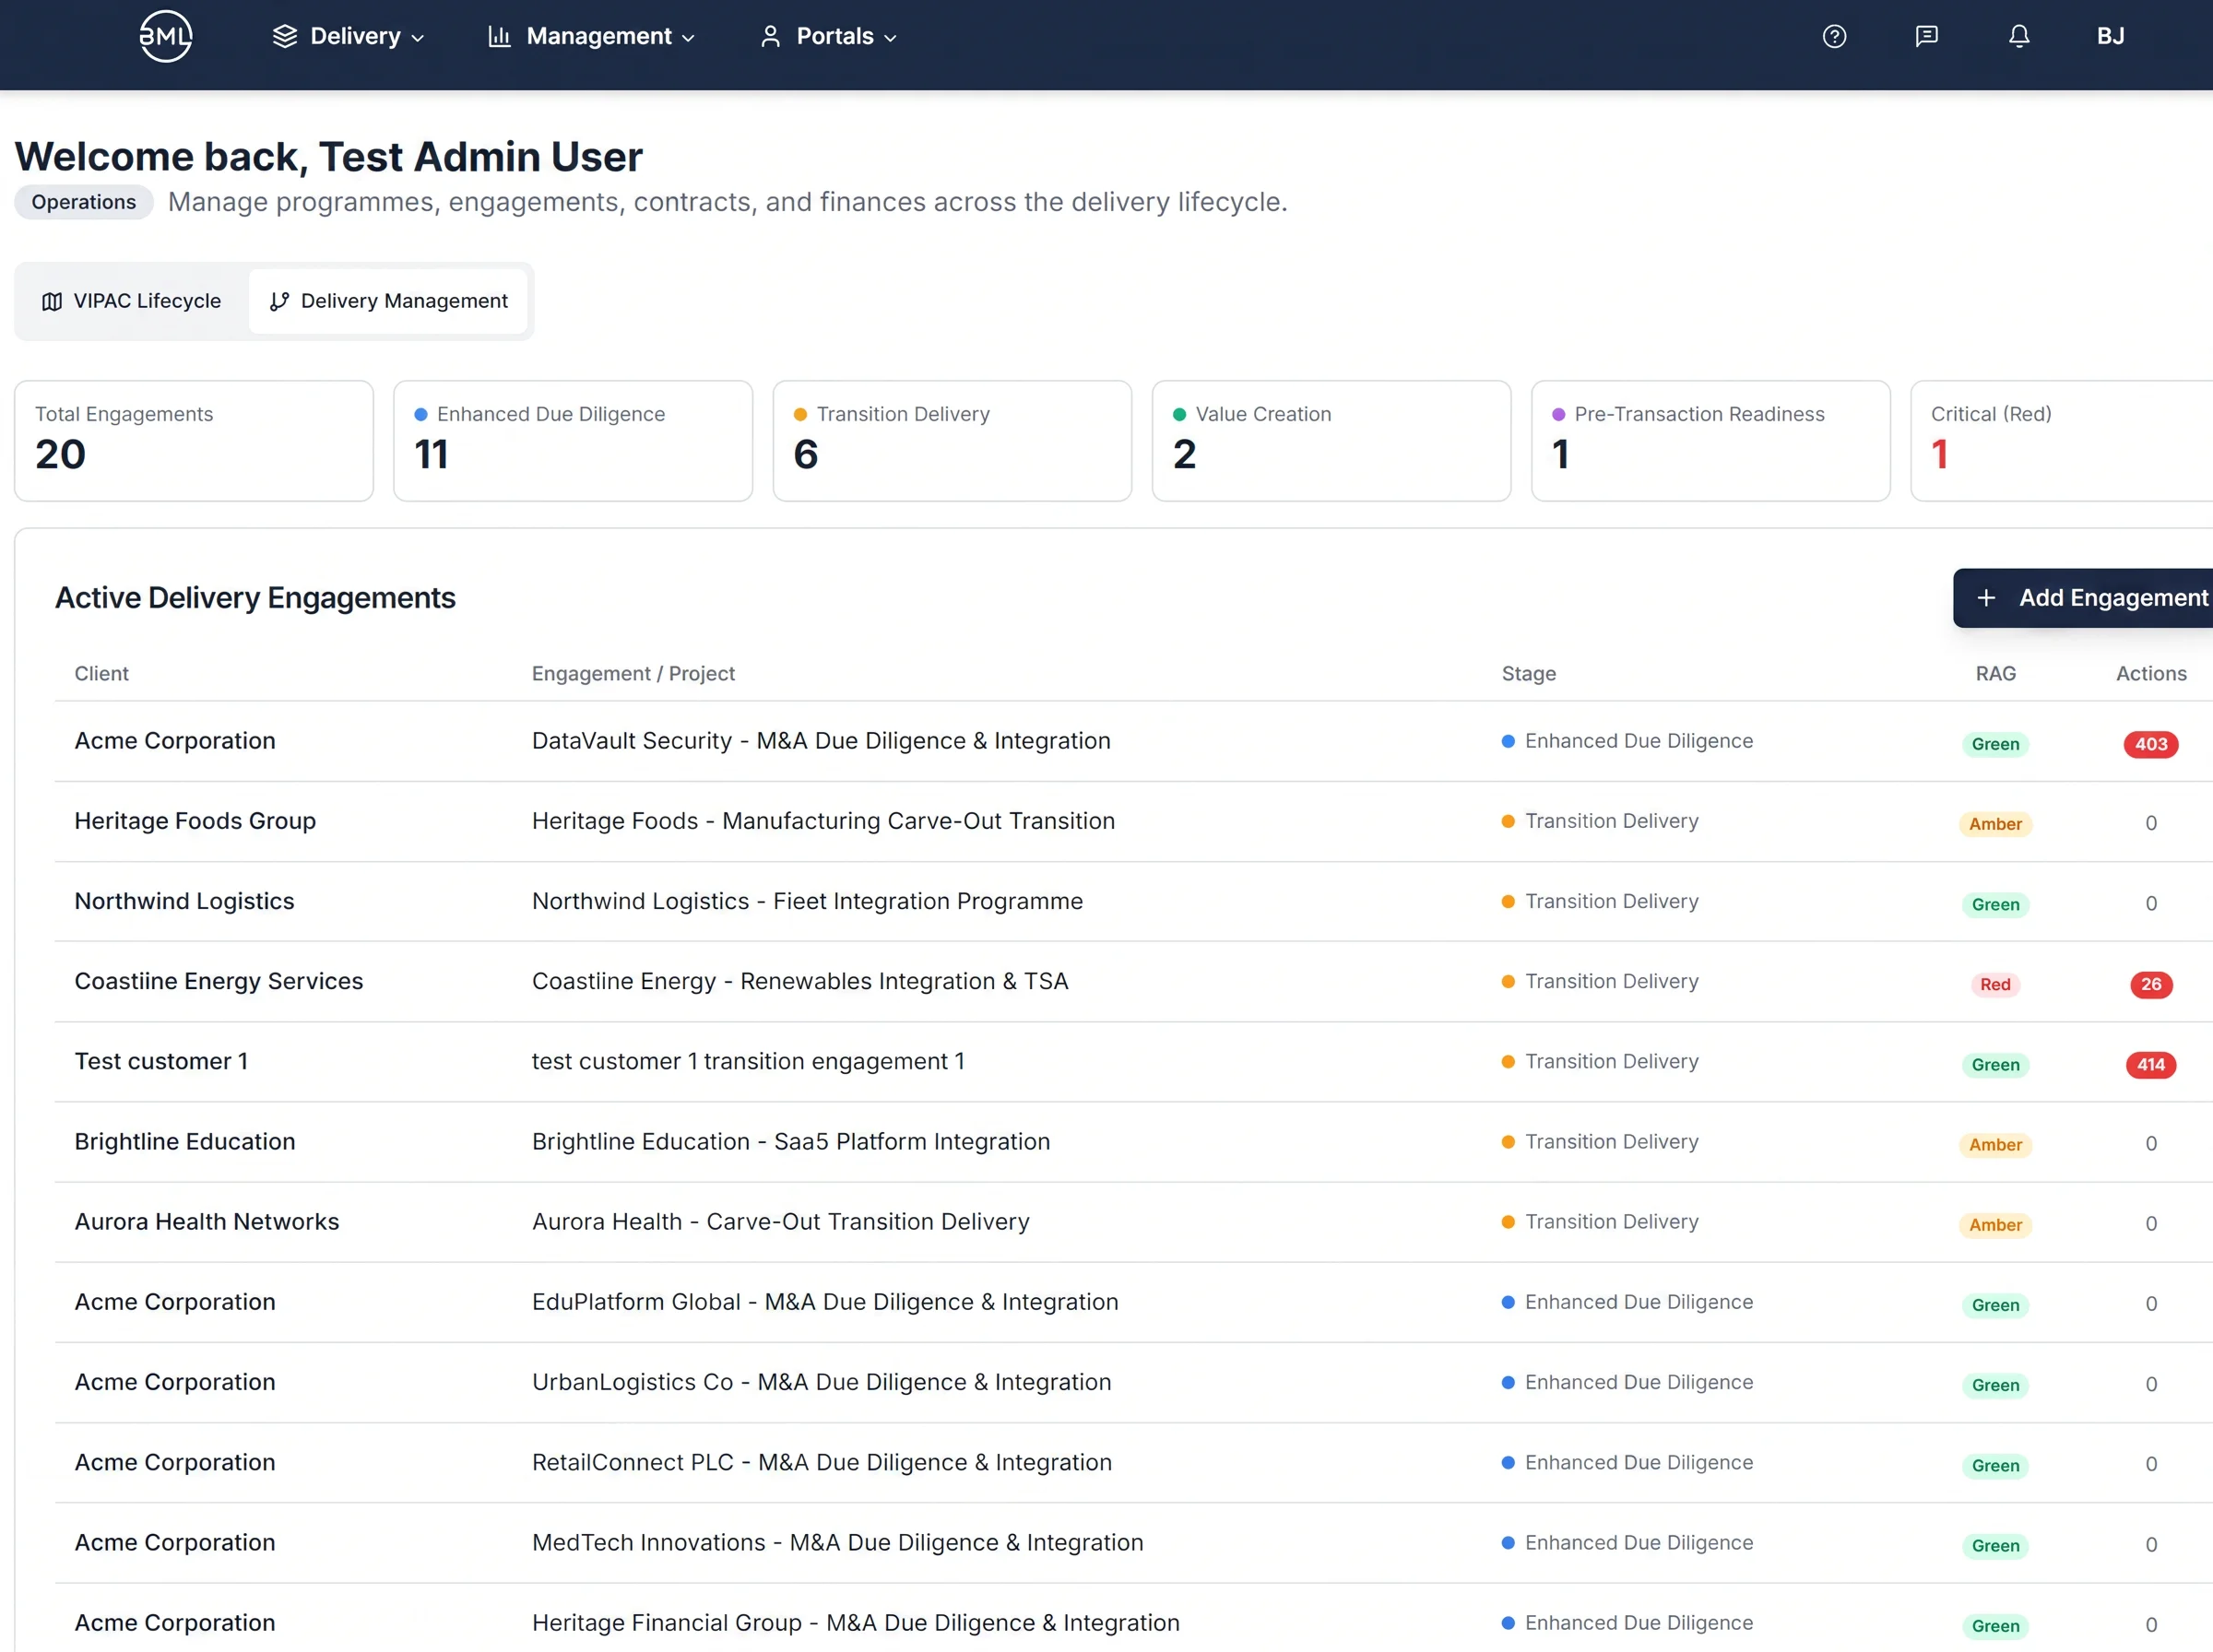
Task: Expand the Management dropdown chevron
Action: 688,38
